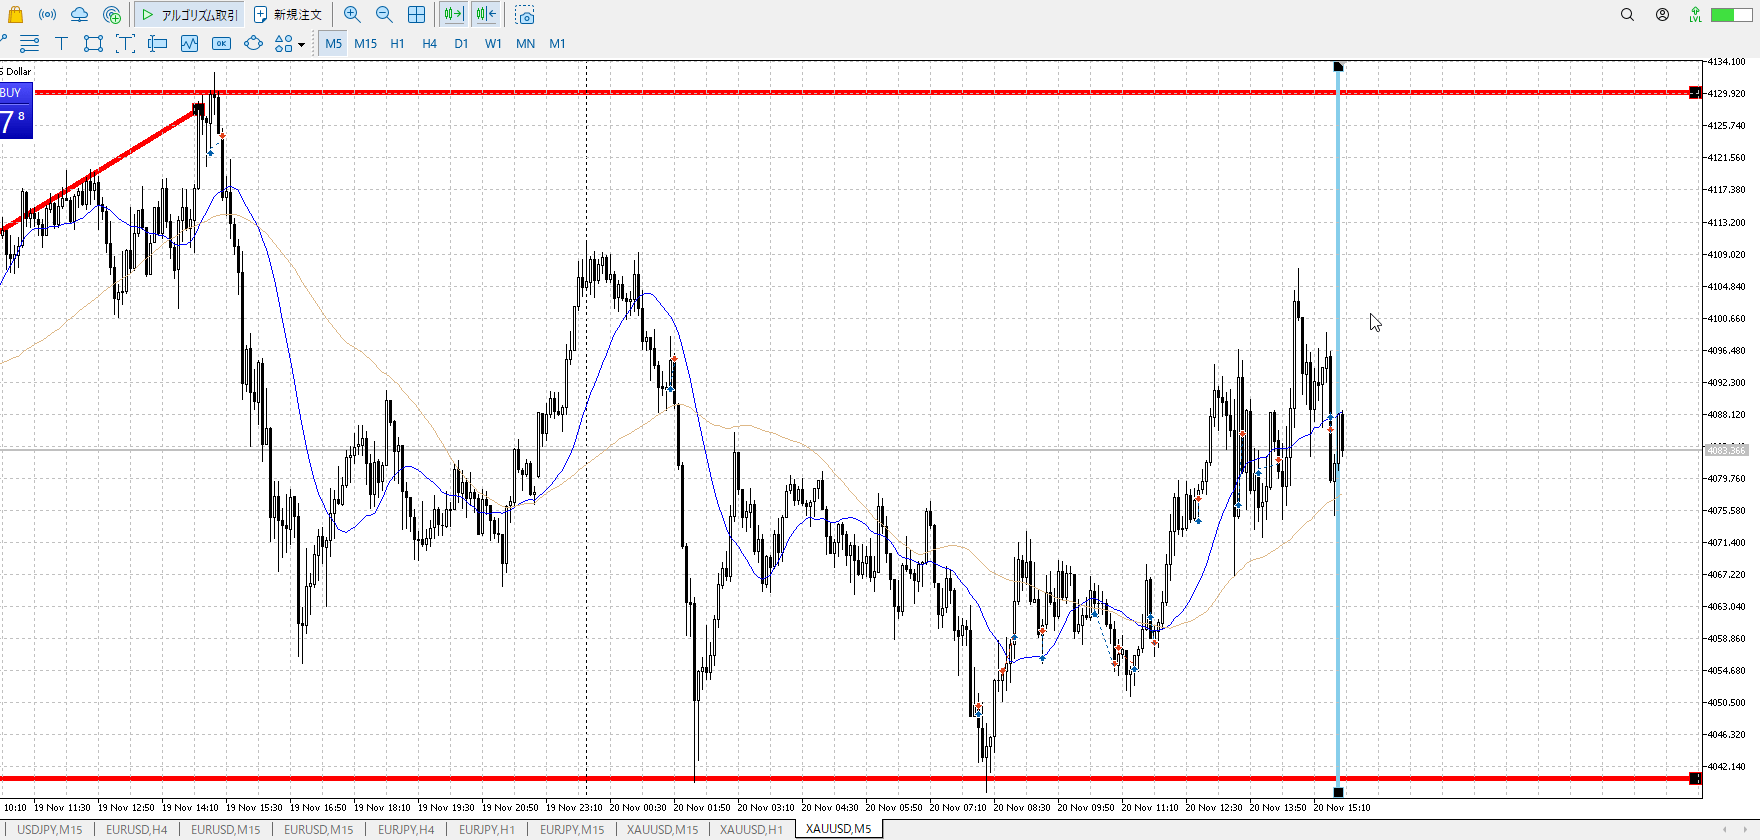The height and width of the screenshot is (840, 1760).
Task: Select the text label T tool
Action: [x=61, y=43]
